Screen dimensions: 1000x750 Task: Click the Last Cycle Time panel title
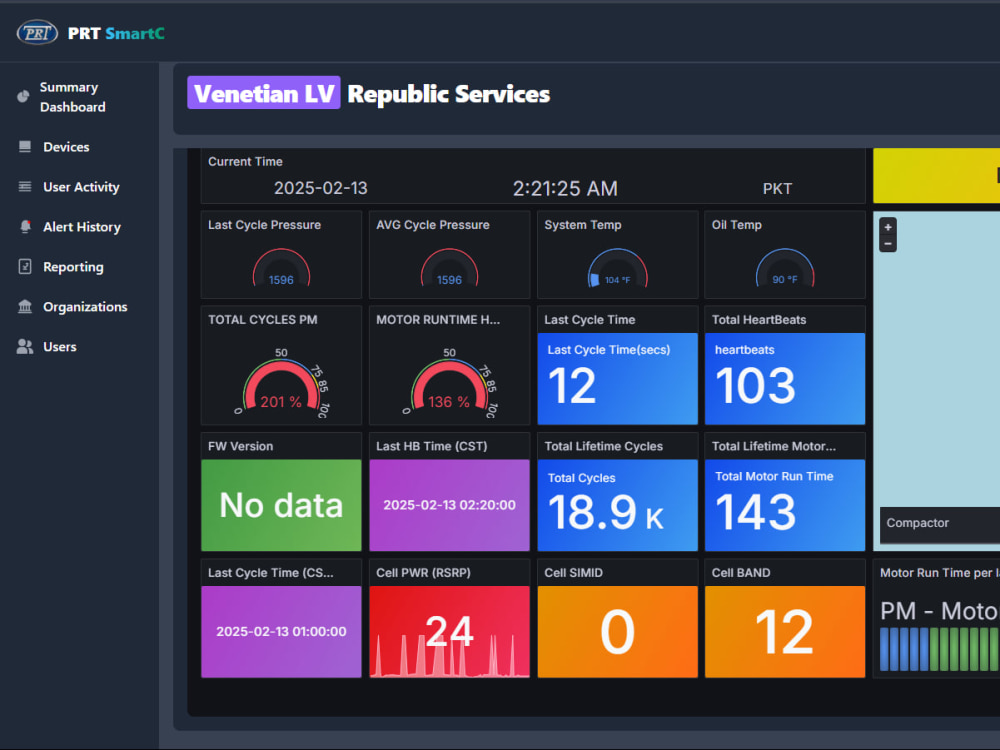pos(590,320)
